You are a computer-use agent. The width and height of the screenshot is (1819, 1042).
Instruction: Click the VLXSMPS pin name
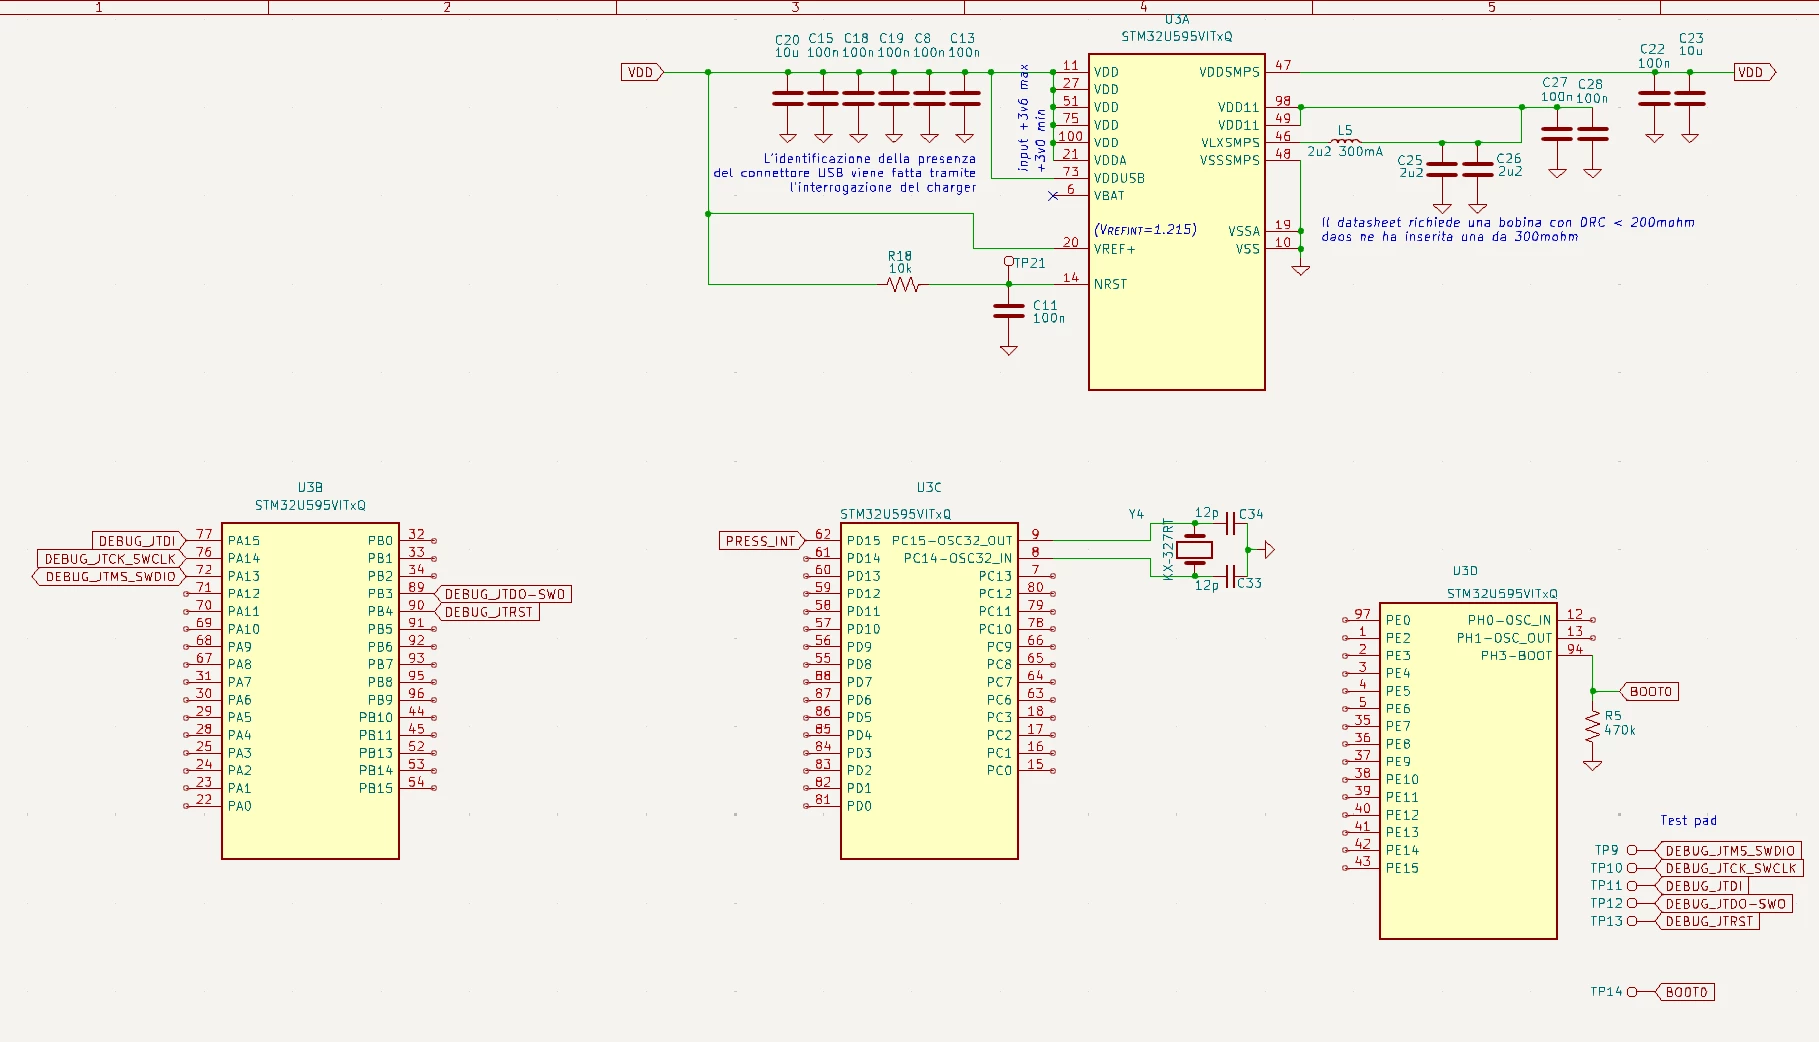pyautogui.click(x=1230, y=143)
